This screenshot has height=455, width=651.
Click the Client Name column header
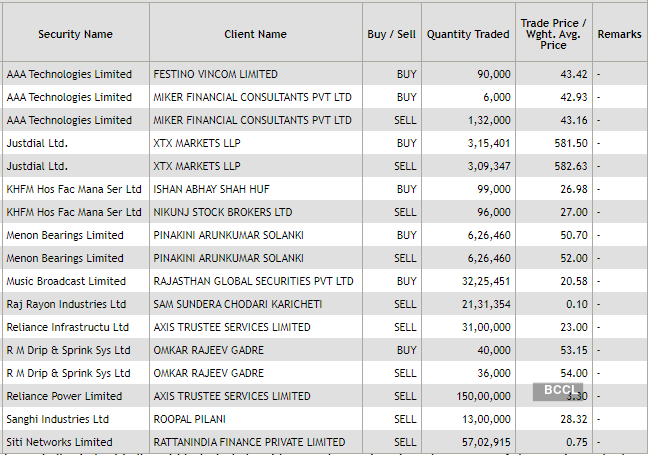pos(255,34)
